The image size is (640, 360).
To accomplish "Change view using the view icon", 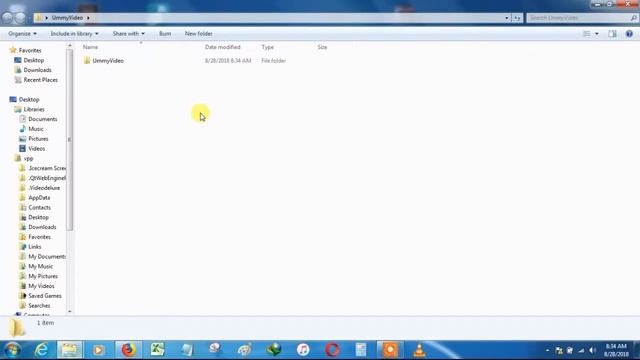I will click(586, 34).
